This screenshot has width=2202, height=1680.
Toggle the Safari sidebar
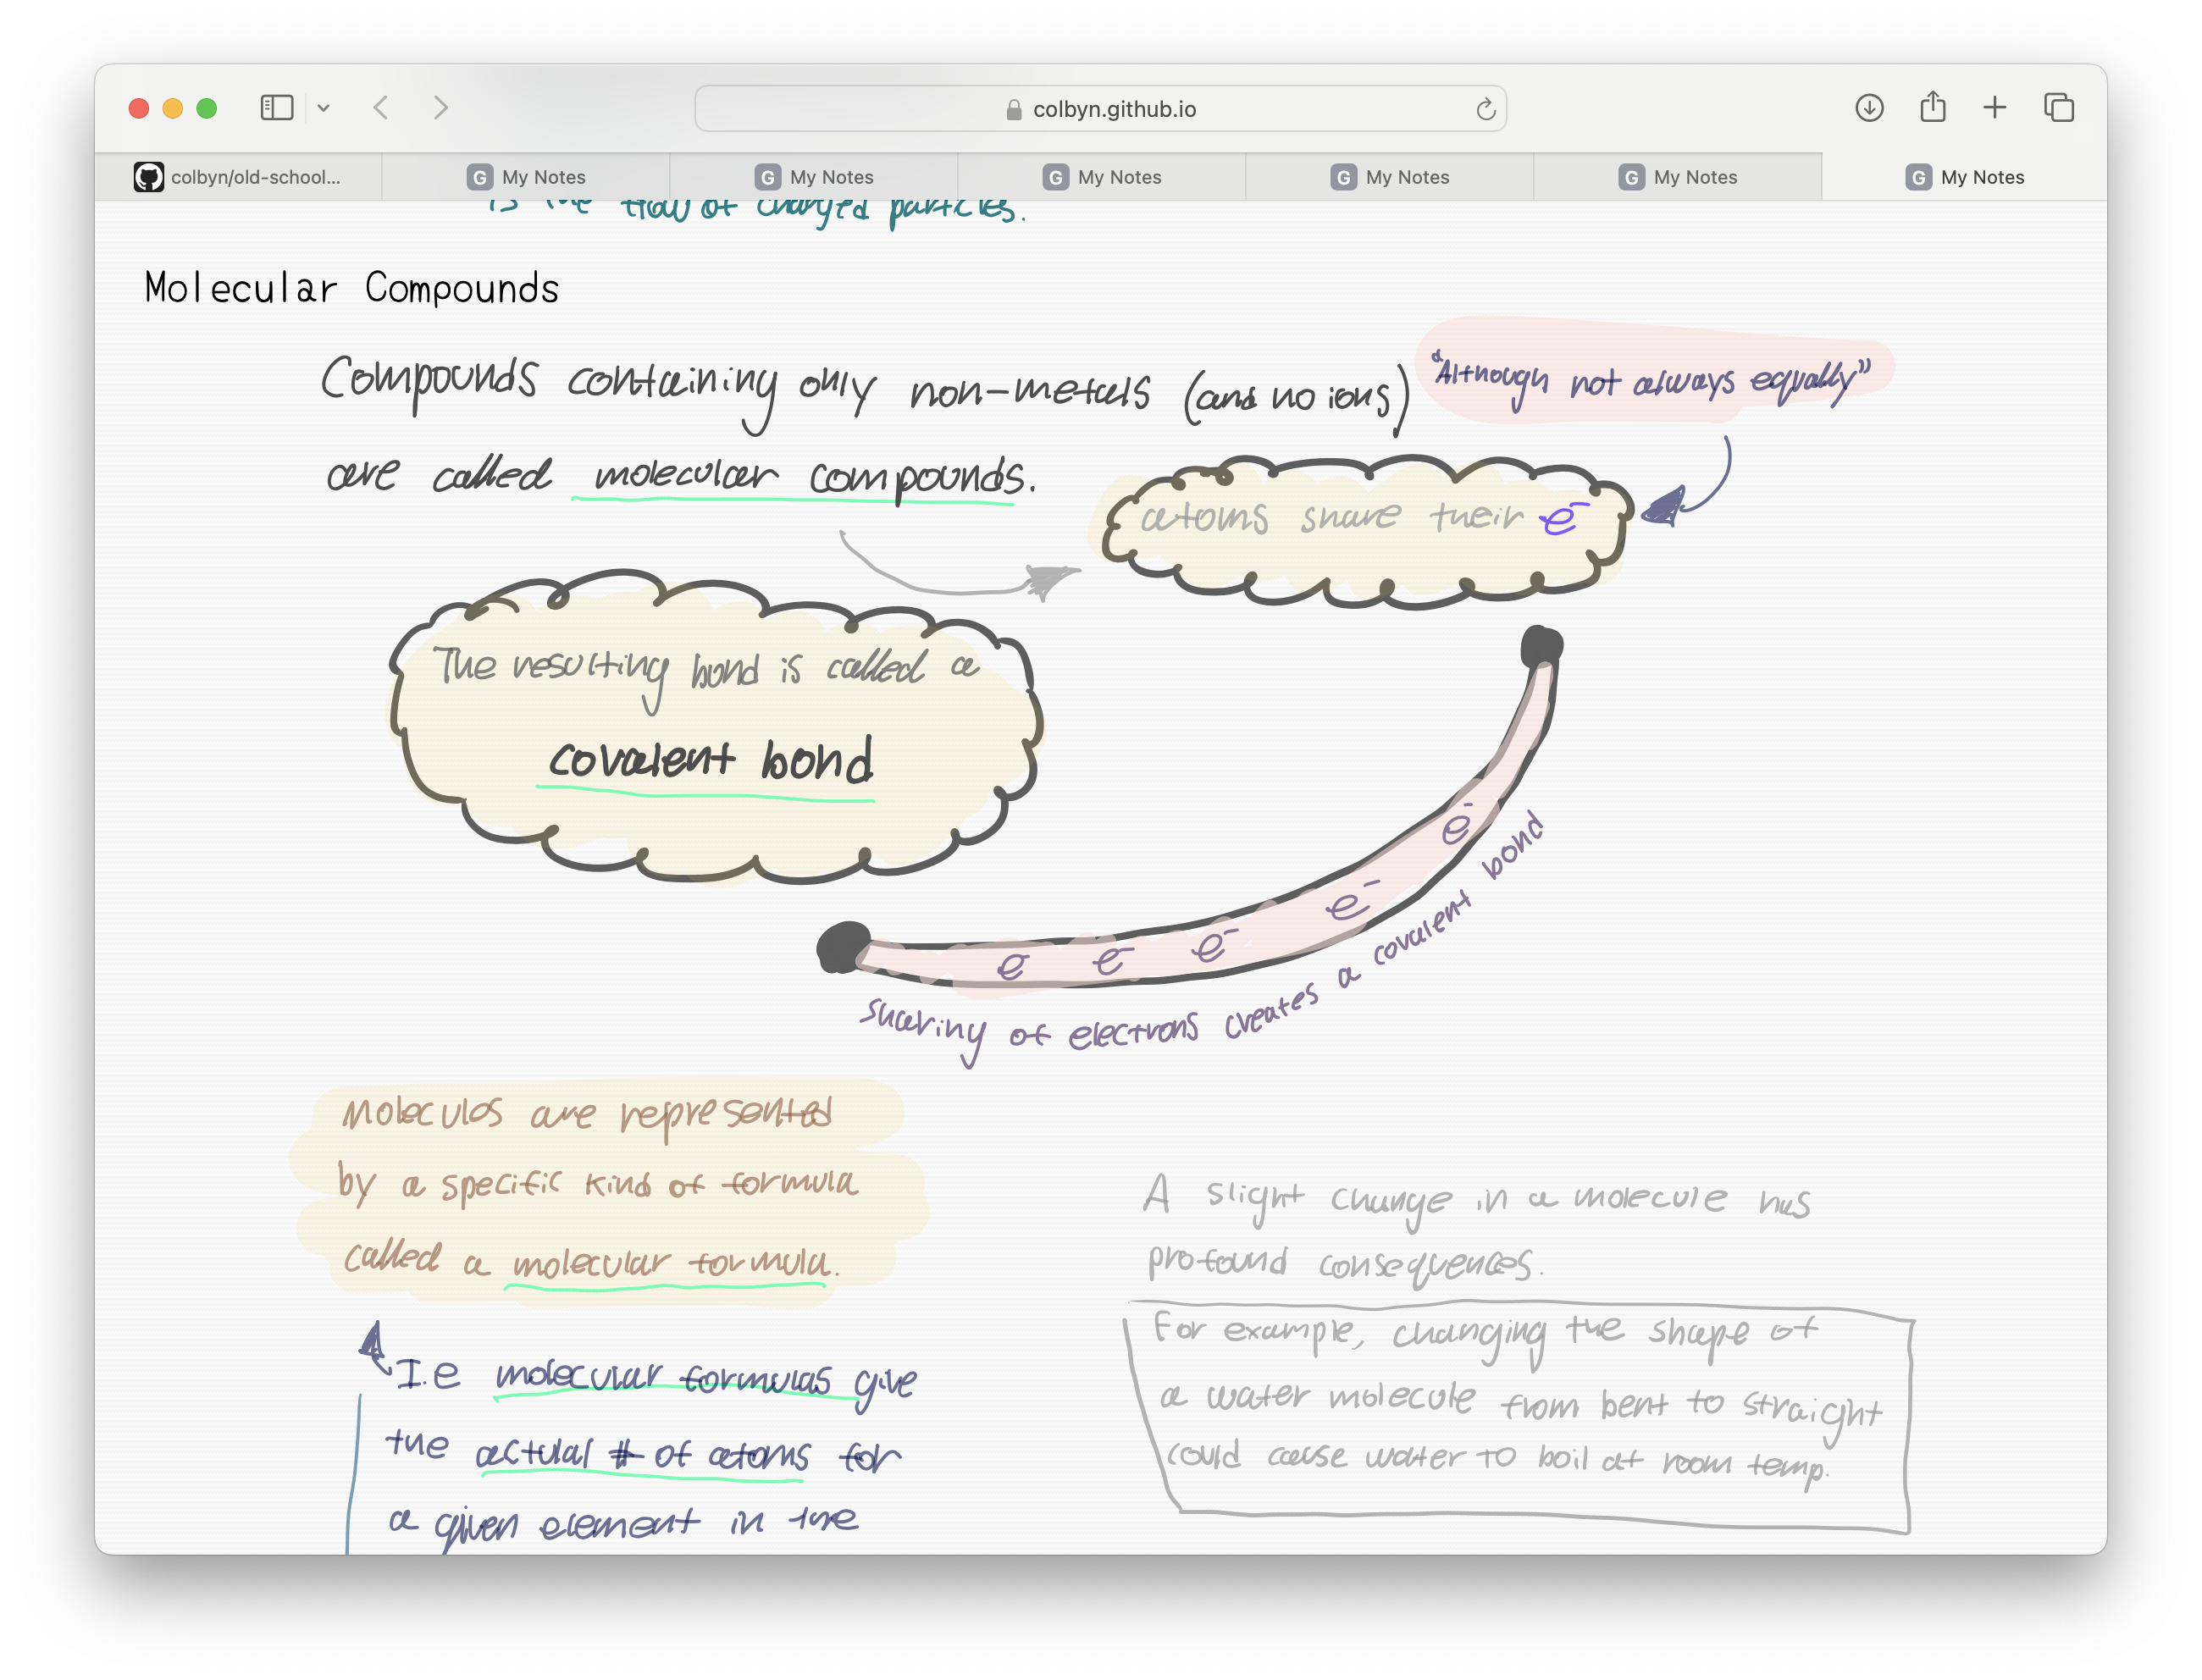[277, 108]
